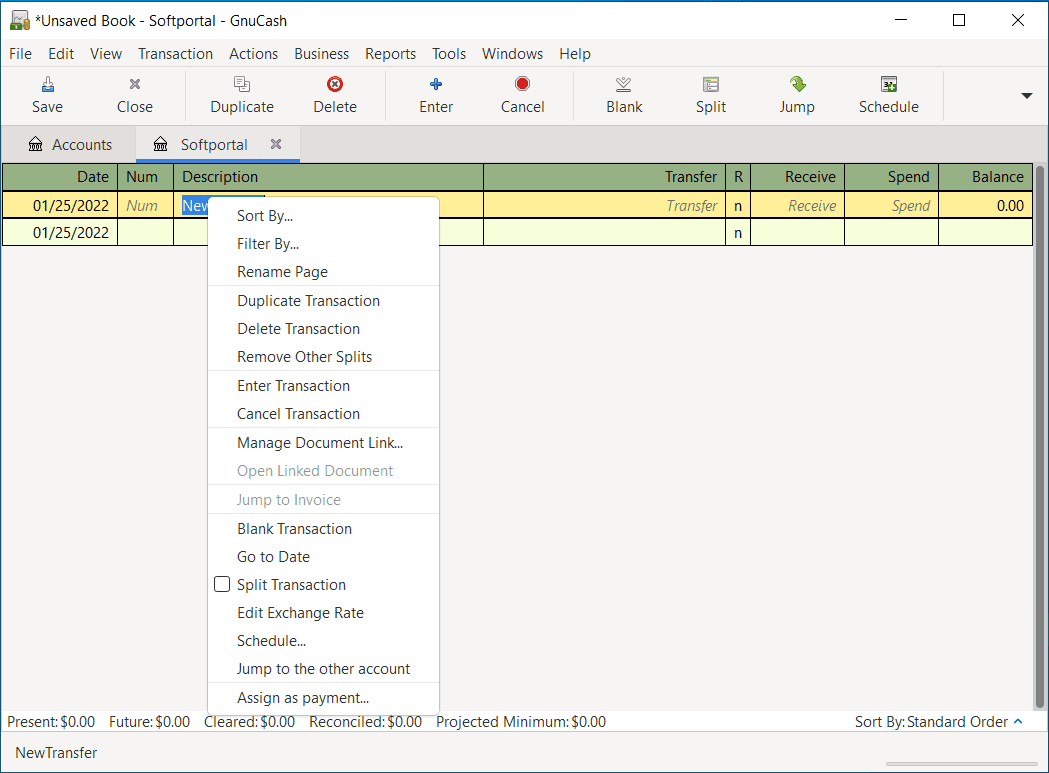Viewport: 1049px width, 773px height.
Task: Click the Balance column header
Action: (985, 177)
